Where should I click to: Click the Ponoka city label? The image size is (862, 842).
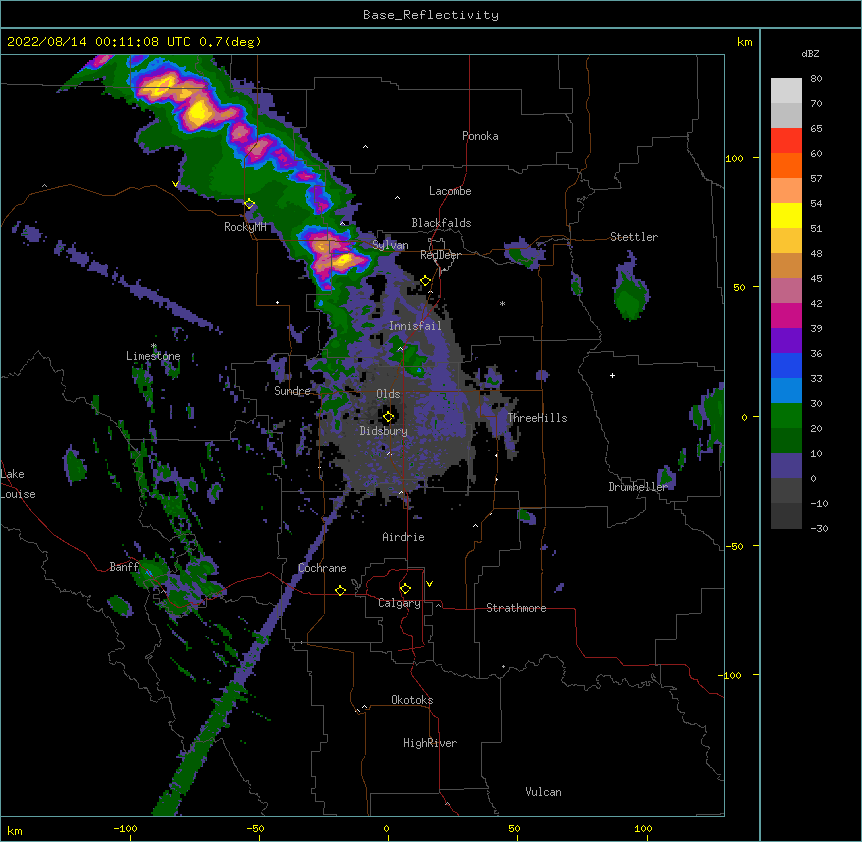click(480, 136)
